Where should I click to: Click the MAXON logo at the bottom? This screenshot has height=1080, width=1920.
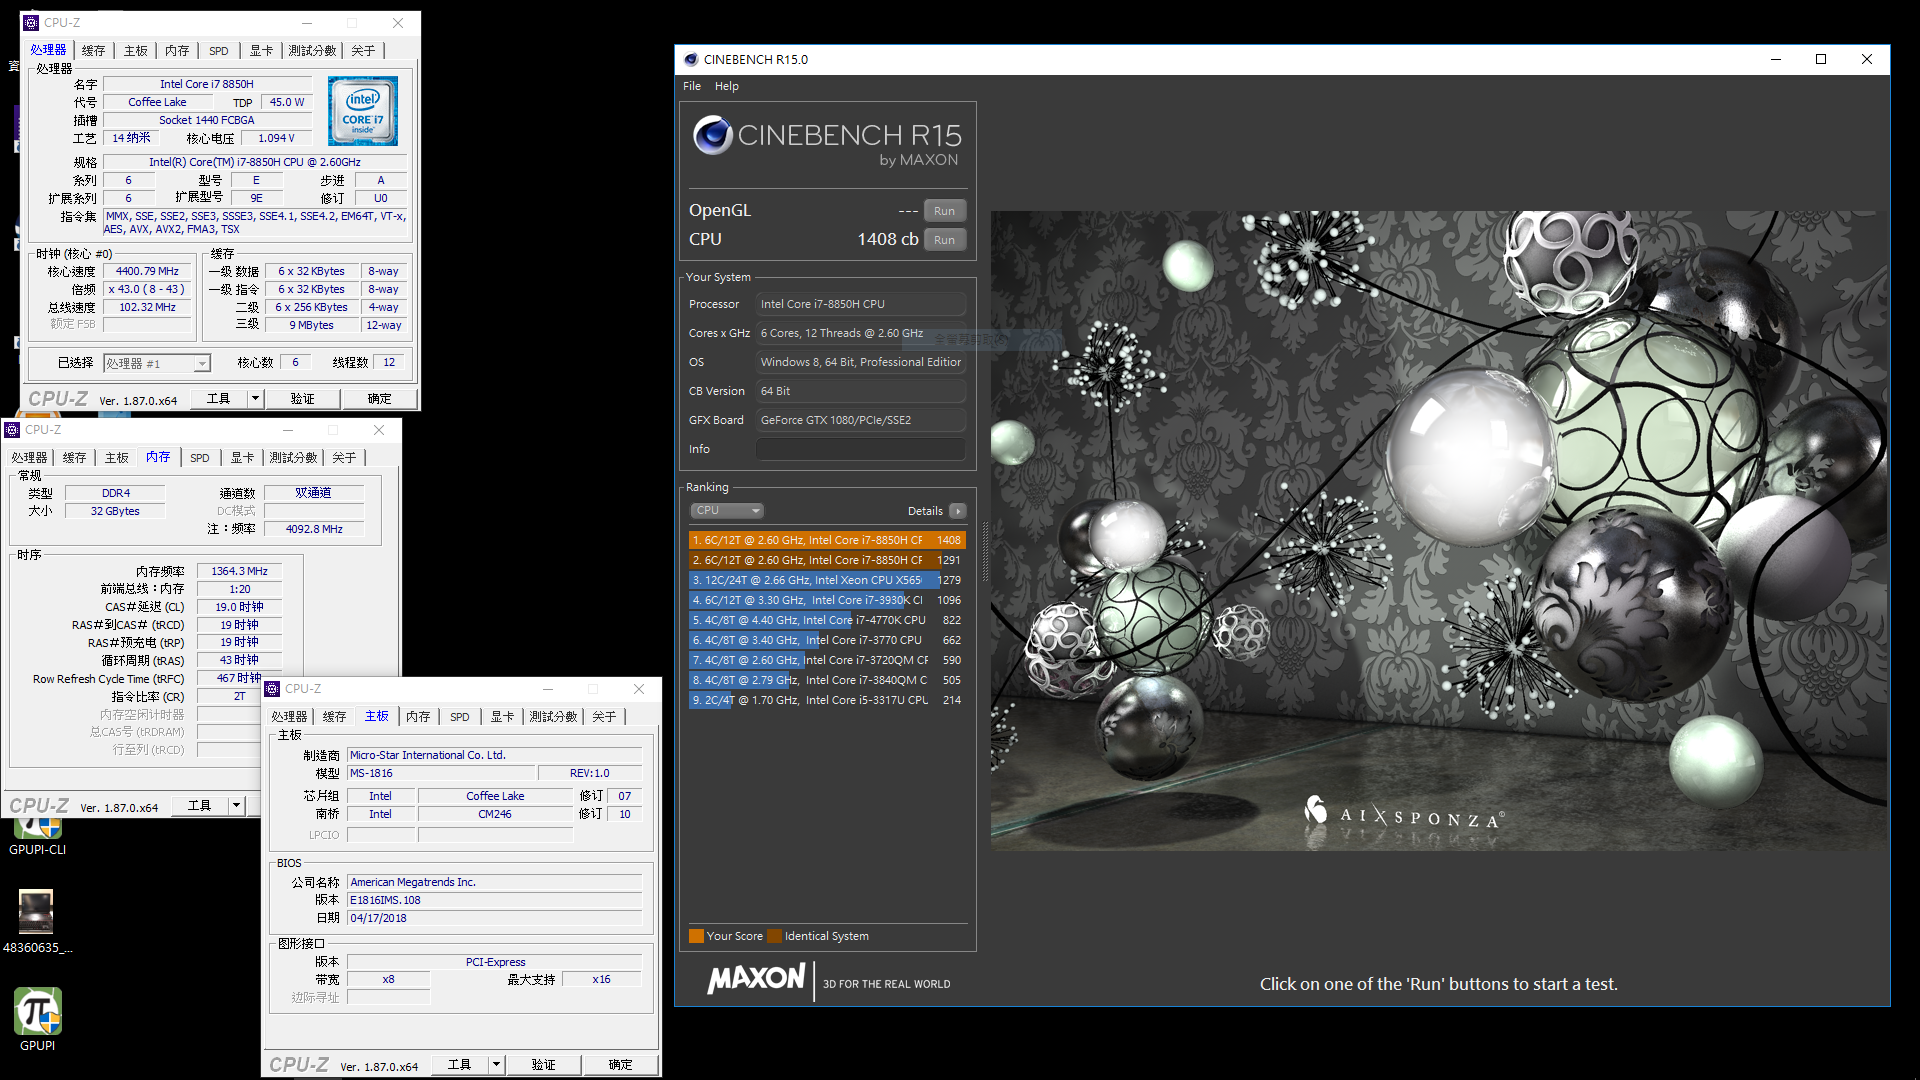[x=756, y=978]
